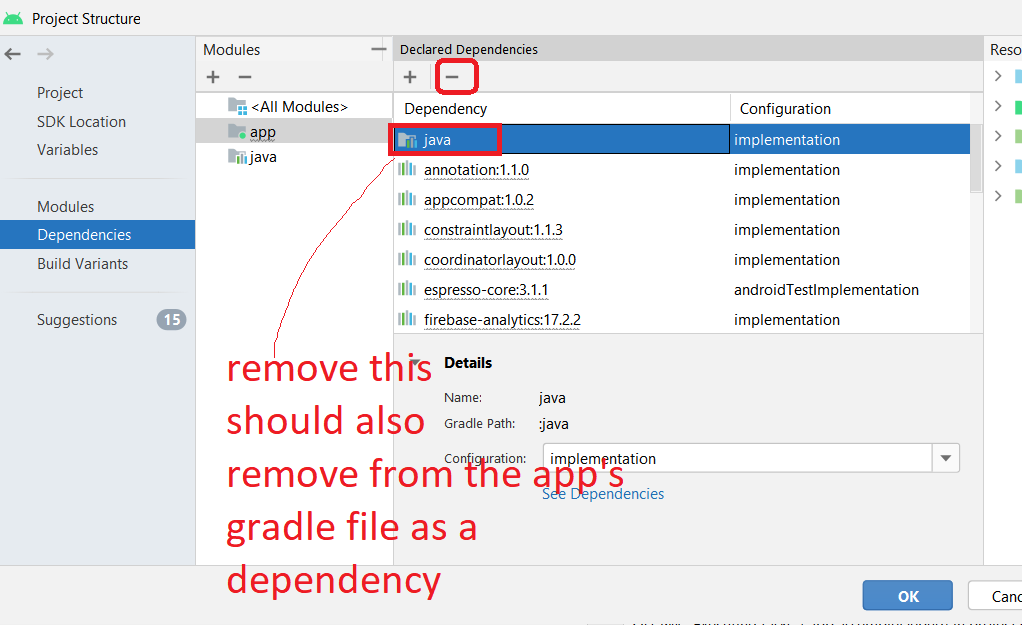Select the firebase-analytics:17.2.2 dependency row
This screenshot has height=629, width=1022.
click(502, 320)
